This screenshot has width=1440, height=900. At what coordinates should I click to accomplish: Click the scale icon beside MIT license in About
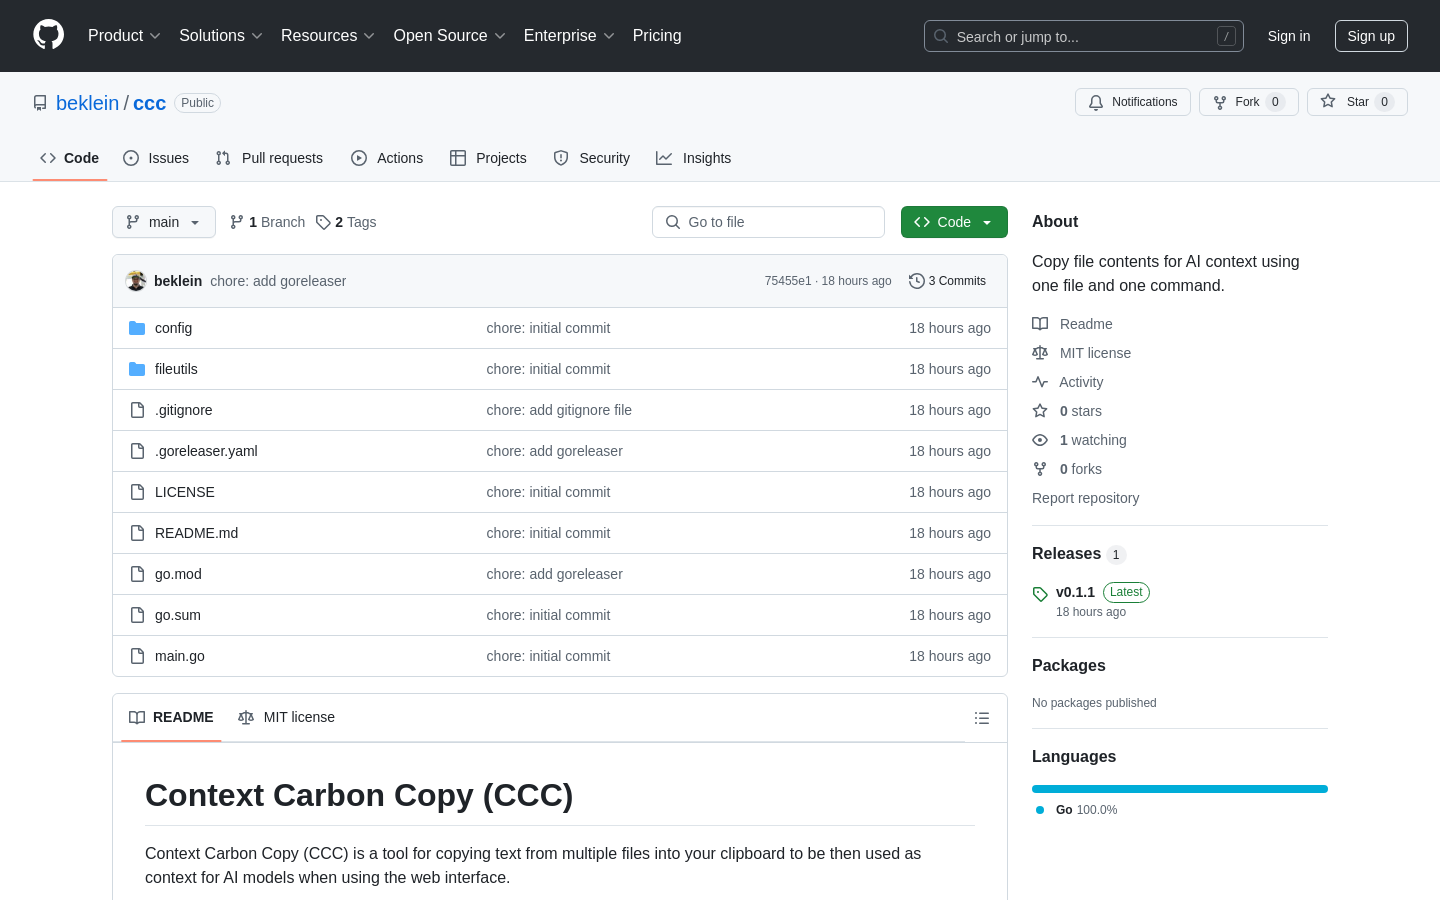(x=1040, y=353)
